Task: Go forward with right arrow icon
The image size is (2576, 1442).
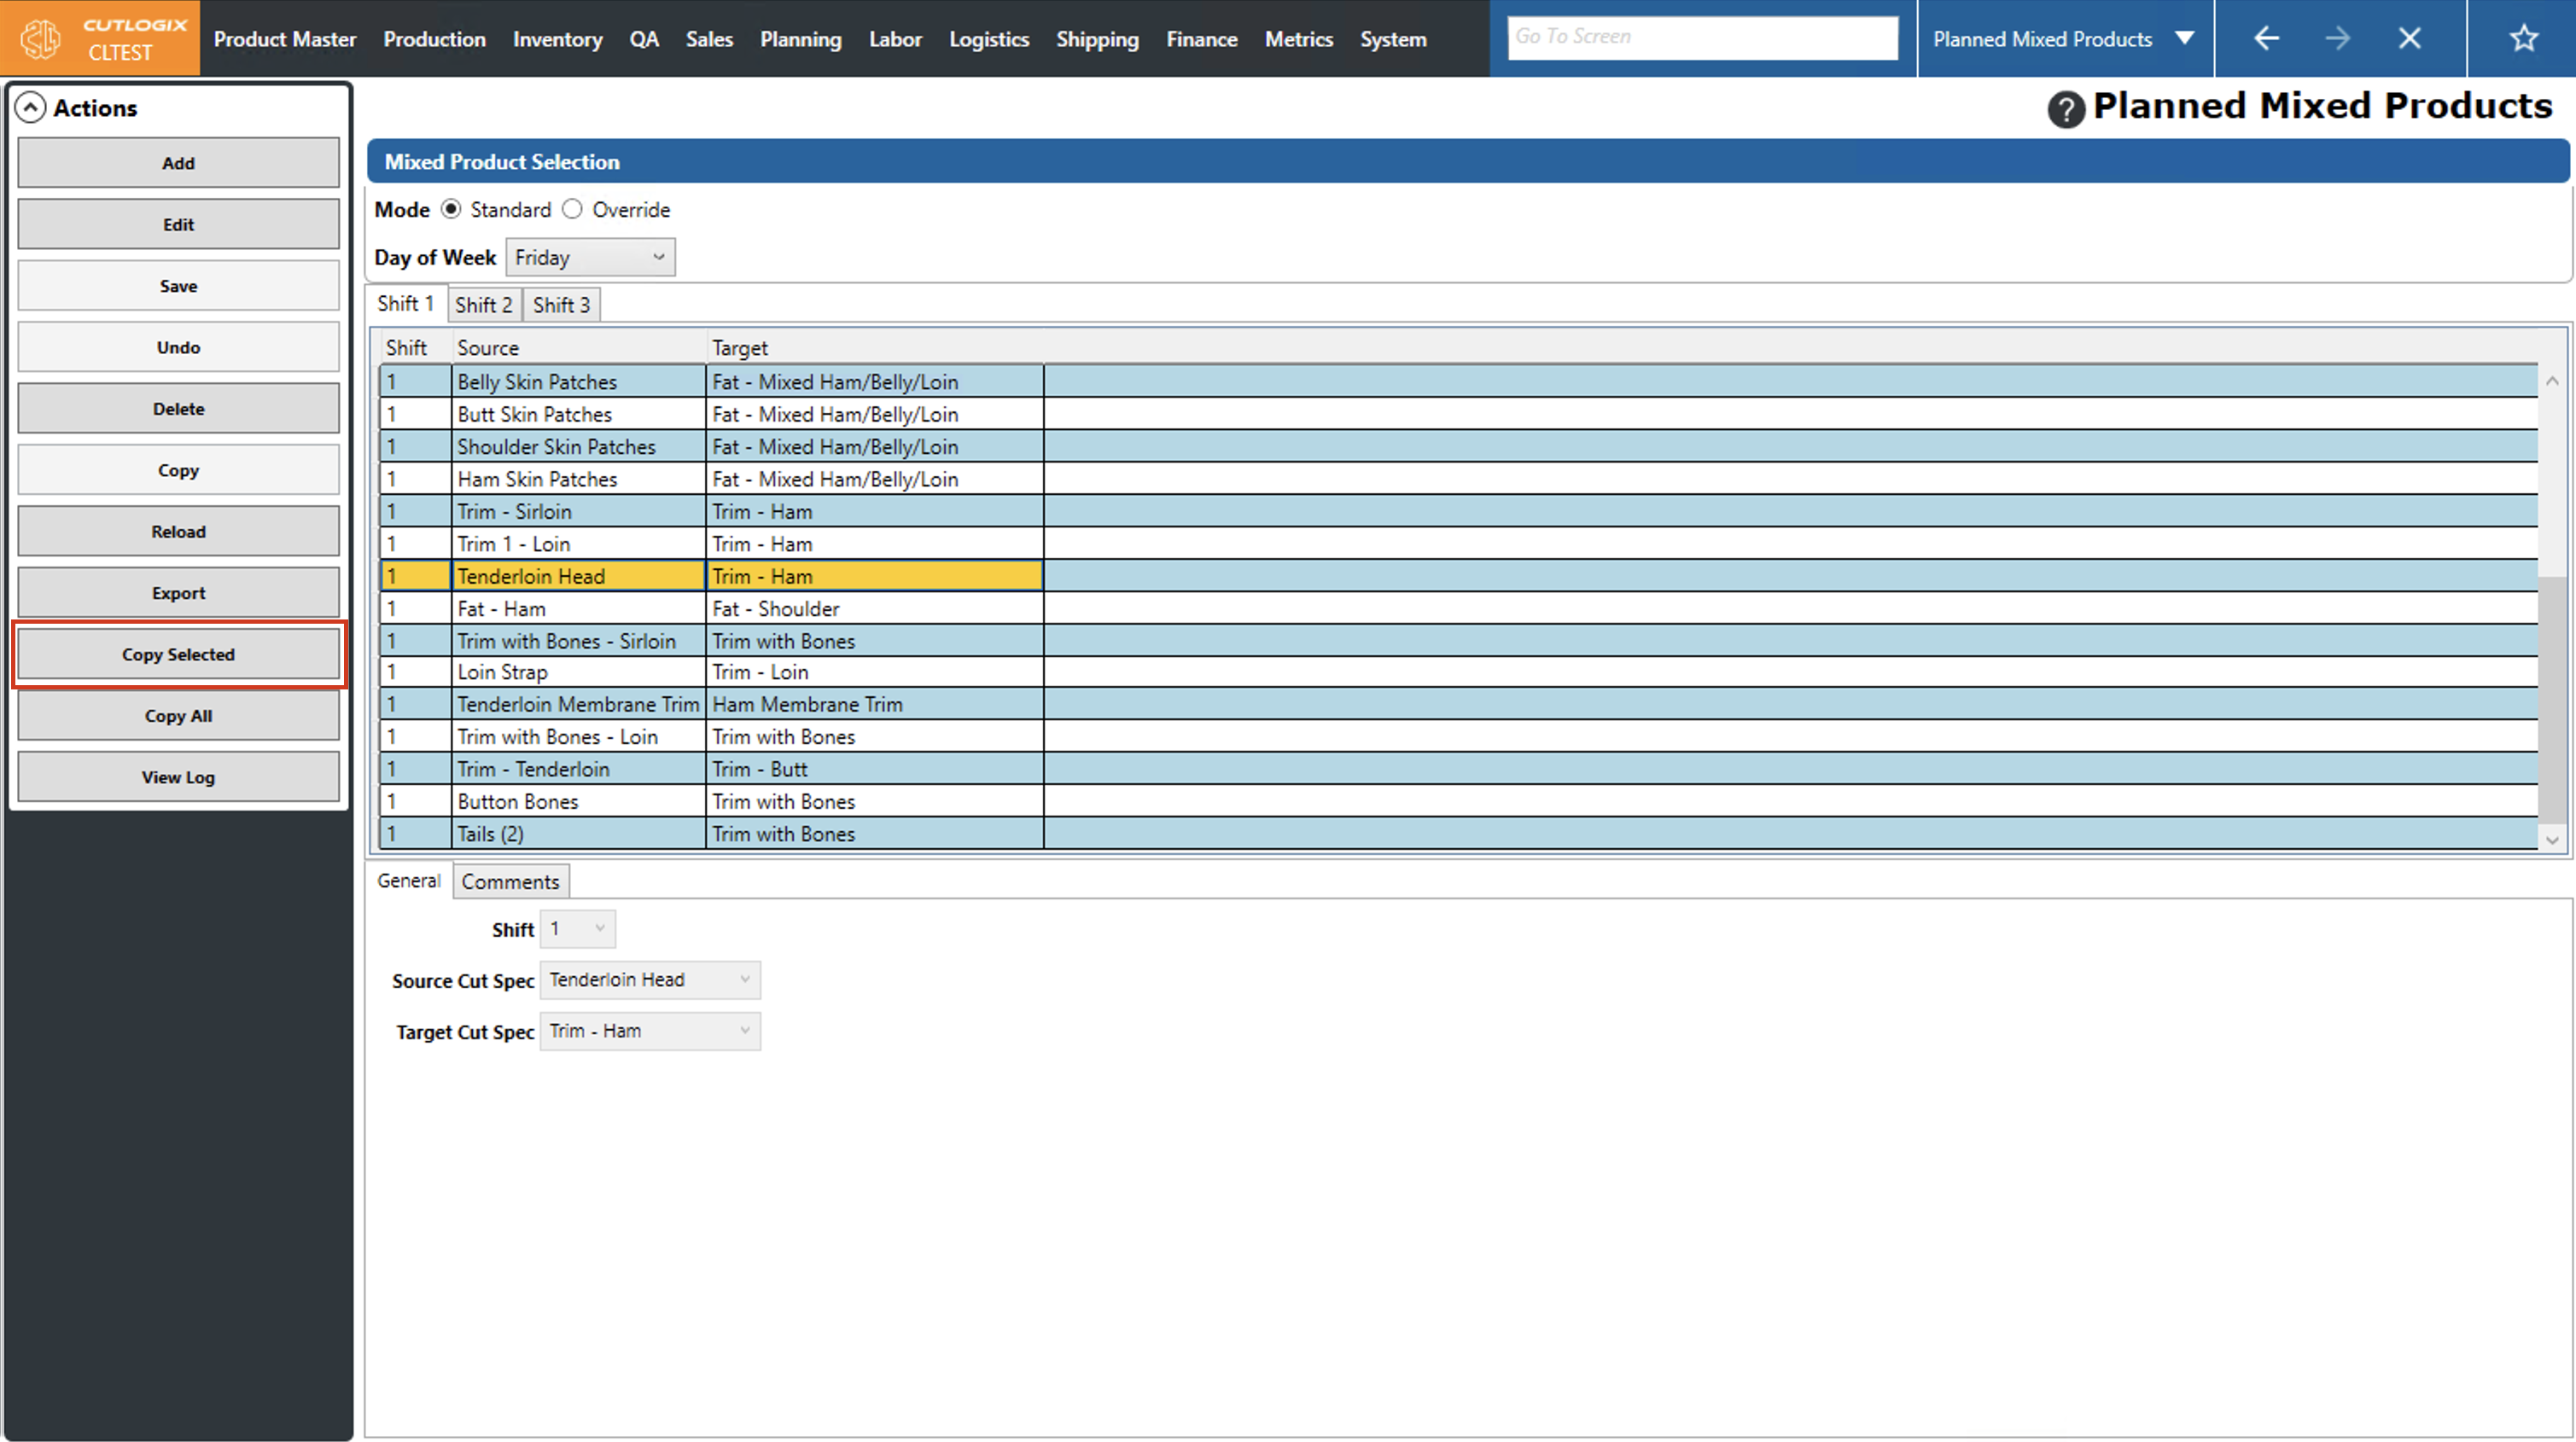Action: point(2337,38)
